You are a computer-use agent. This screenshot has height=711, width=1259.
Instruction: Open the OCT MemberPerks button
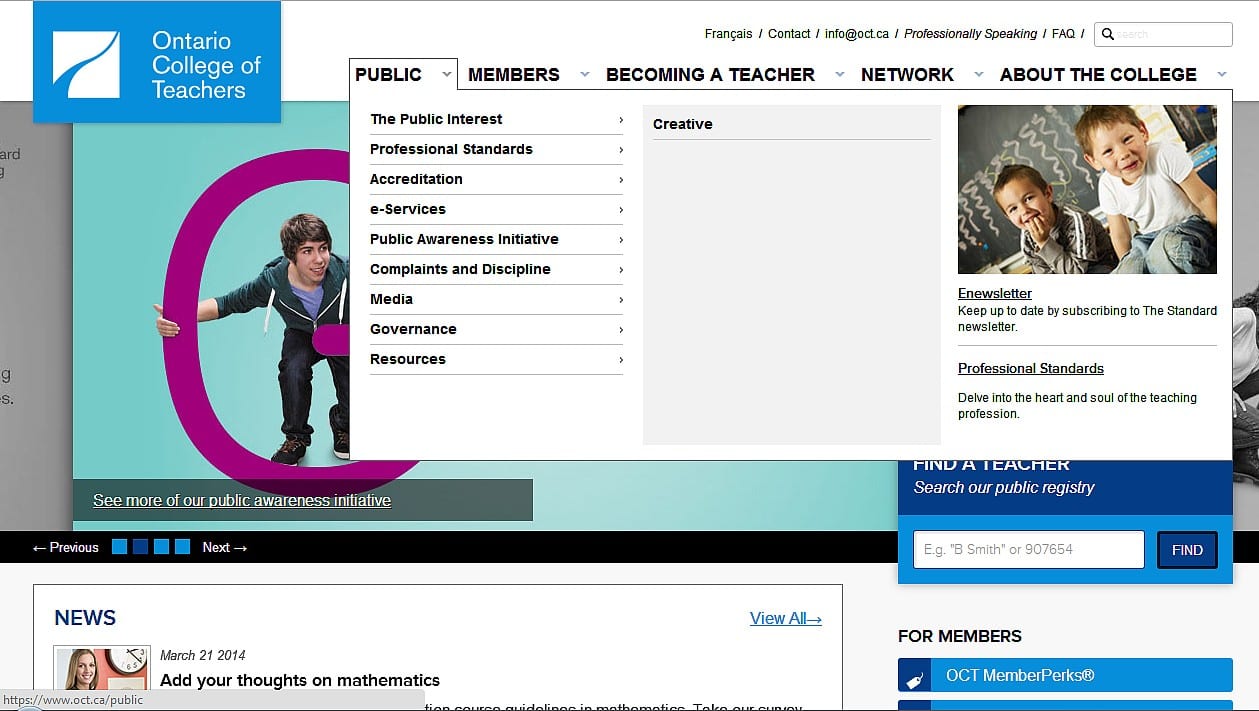coord(1065,676)
